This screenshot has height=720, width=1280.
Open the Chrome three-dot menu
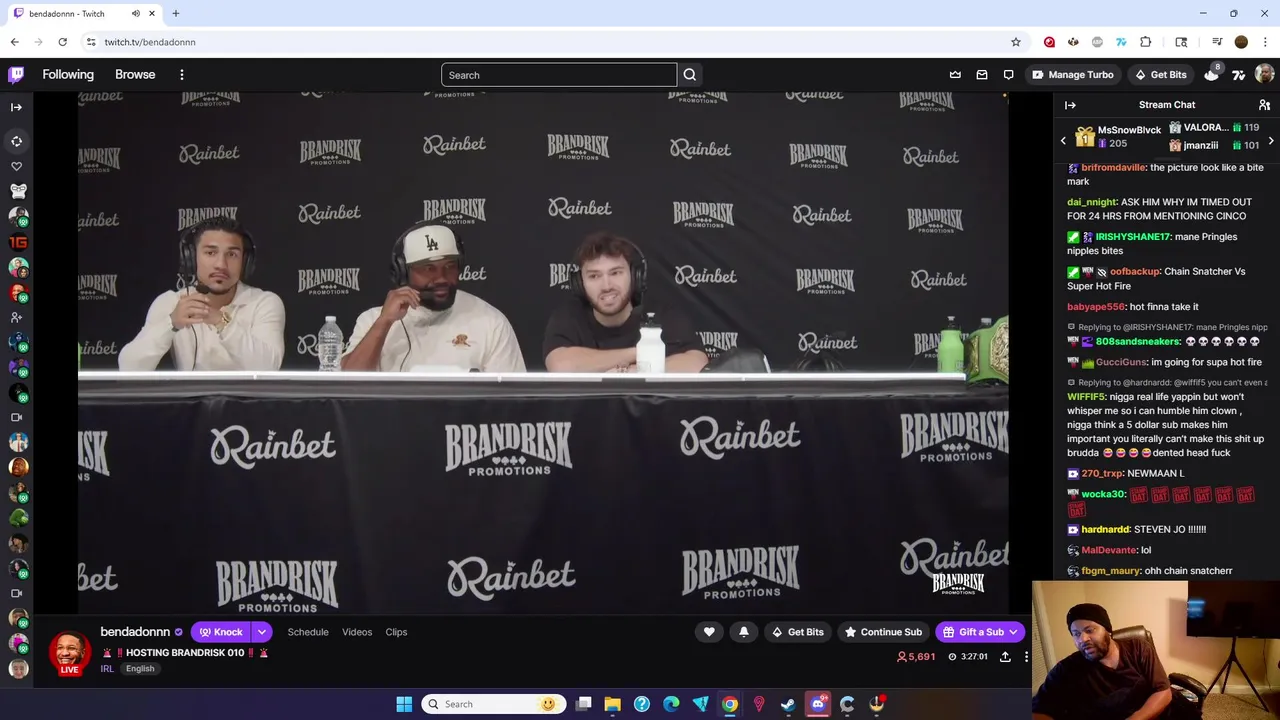pos(1265,42)
